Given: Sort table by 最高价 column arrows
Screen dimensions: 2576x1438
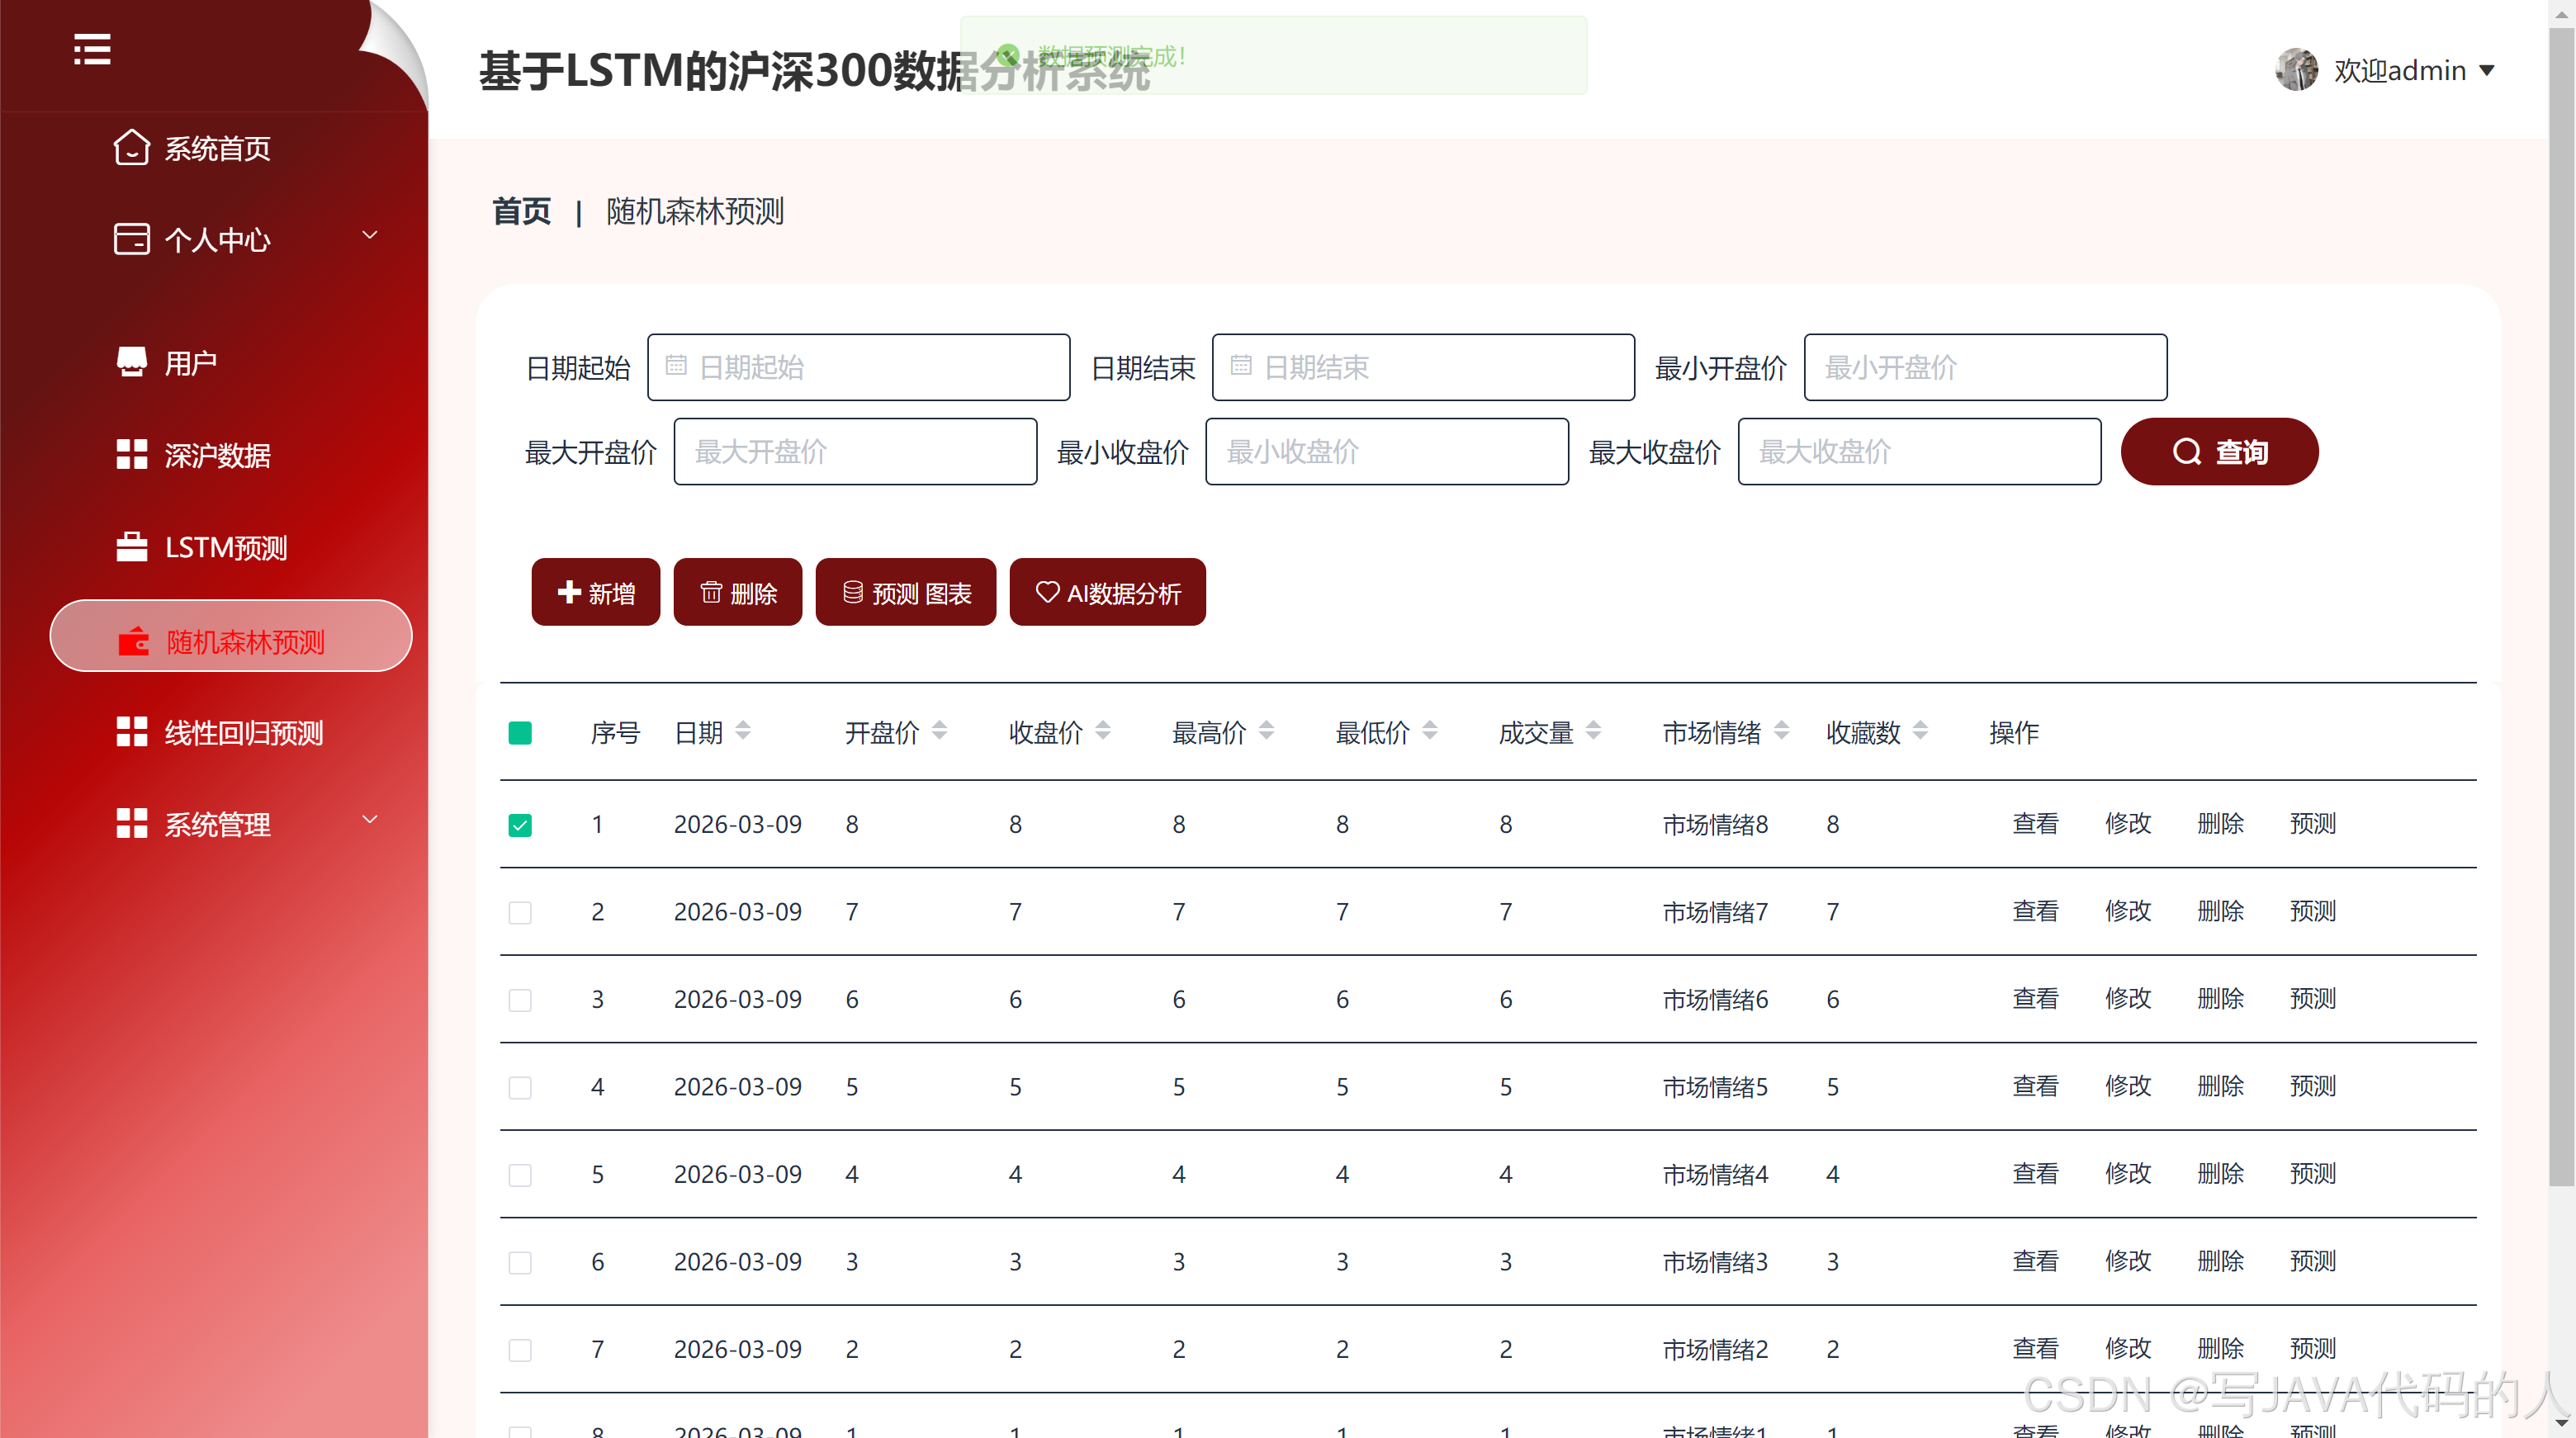Looking at the screenshot, I should pos(1266,730).
